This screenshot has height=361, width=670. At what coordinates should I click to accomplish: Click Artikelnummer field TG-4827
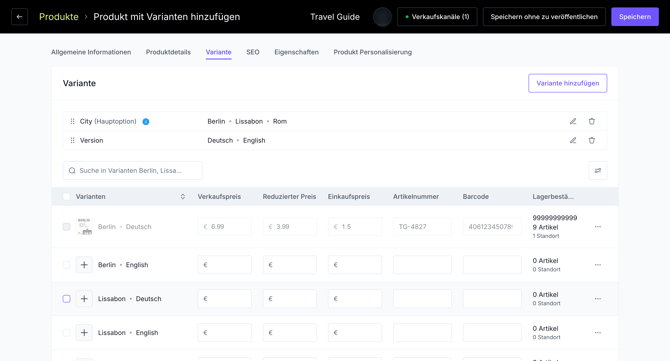[x=422, y=226]
